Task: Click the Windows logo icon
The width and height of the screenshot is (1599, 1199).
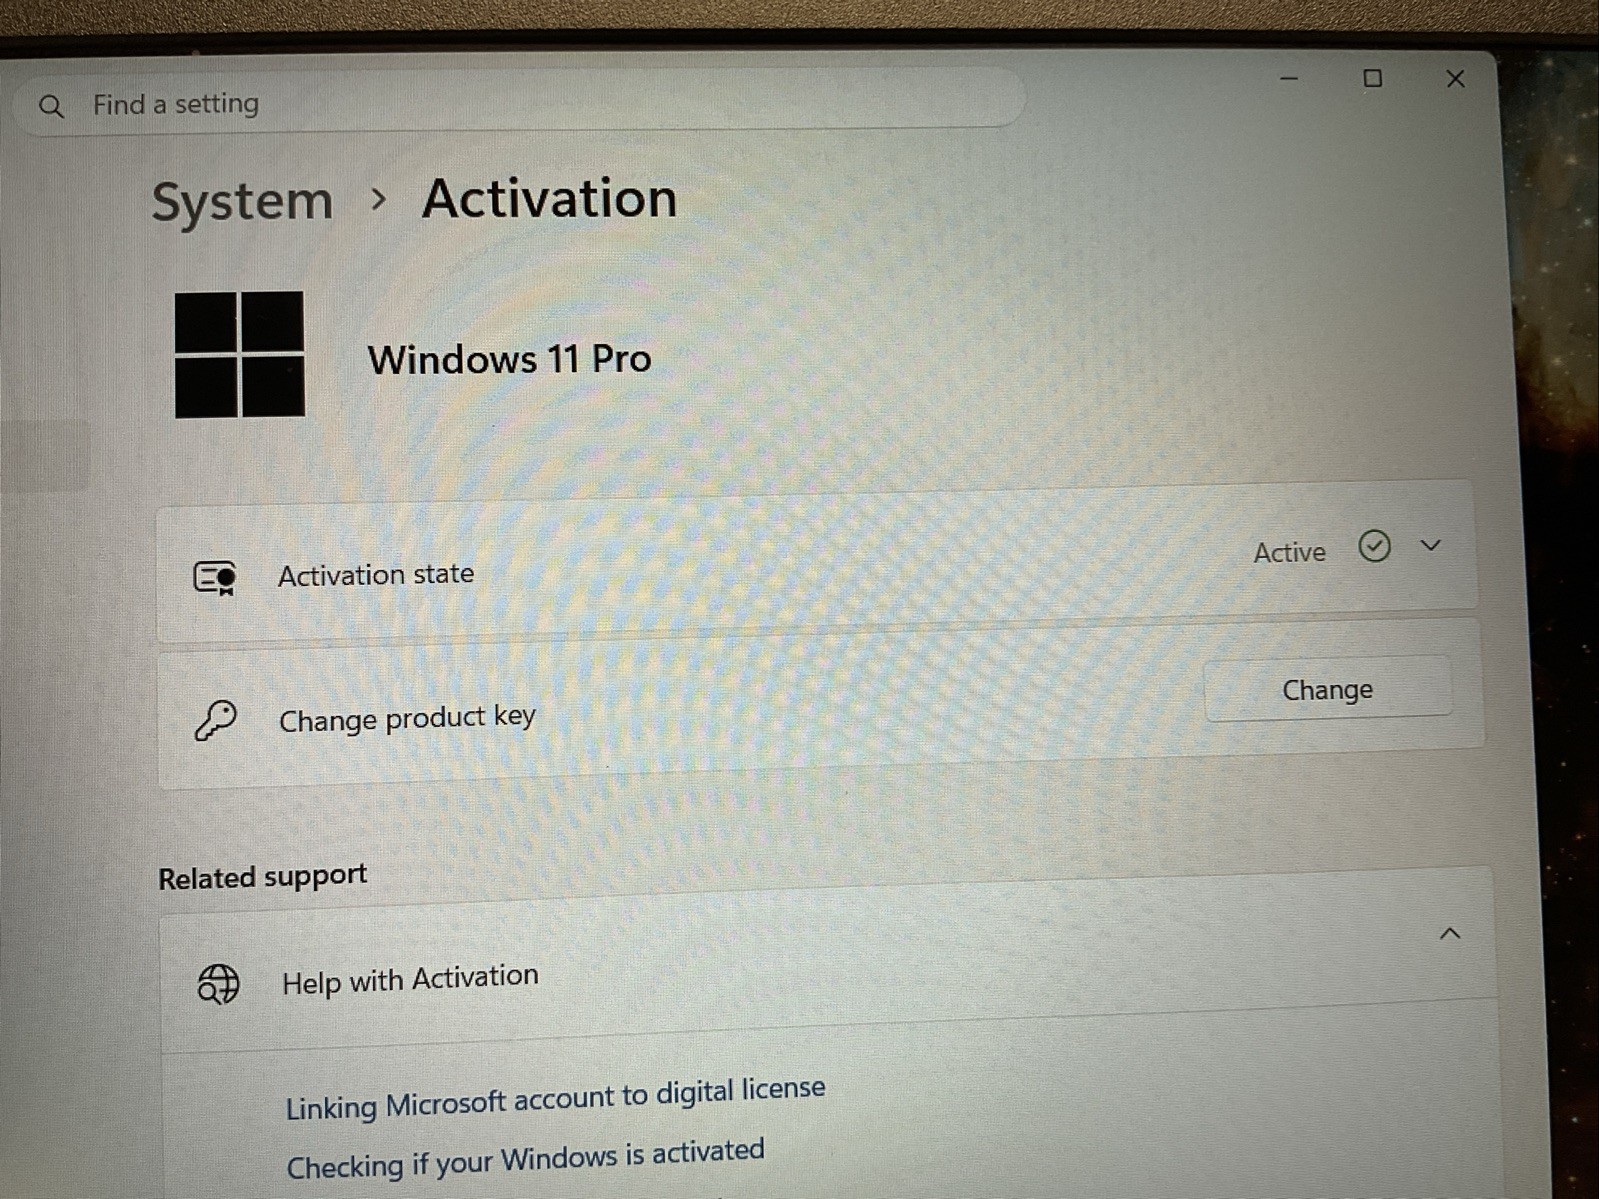Action: point(239,354)
